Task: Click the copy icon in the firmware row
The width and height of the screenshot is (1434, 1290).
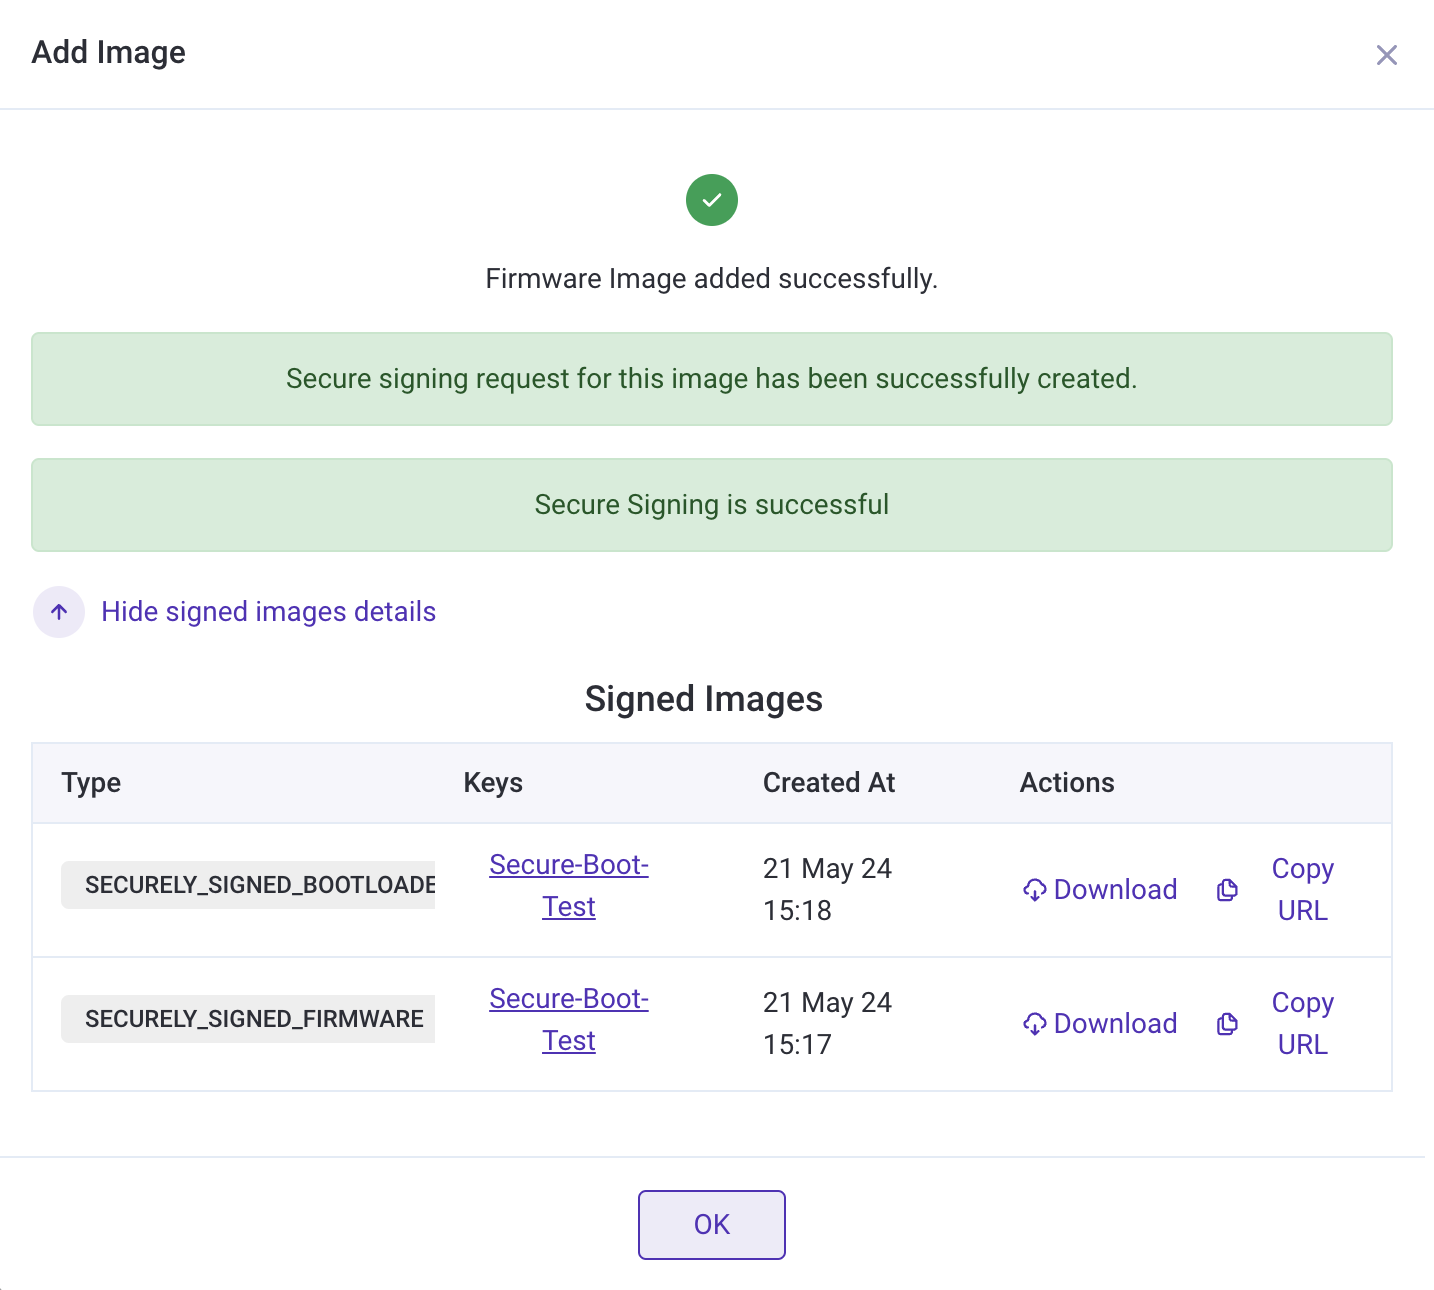Action: tap(1227, 1024)
